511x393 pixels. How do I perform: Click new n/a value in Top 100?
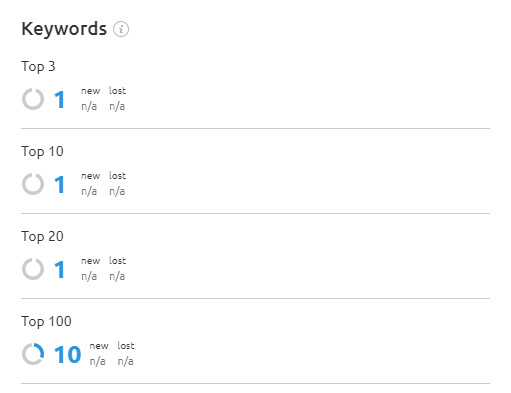(x=97, y=361)
